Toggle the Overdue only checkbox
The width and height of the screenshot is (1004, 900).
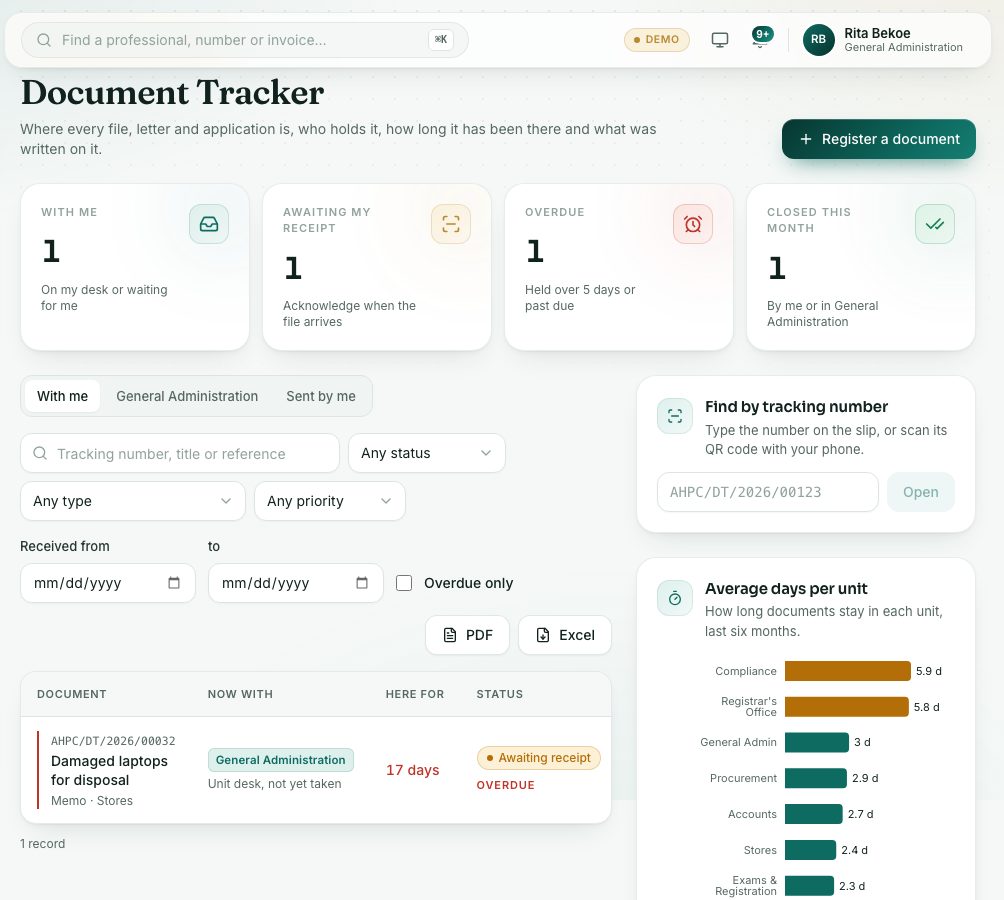click(x=404, y=583)
